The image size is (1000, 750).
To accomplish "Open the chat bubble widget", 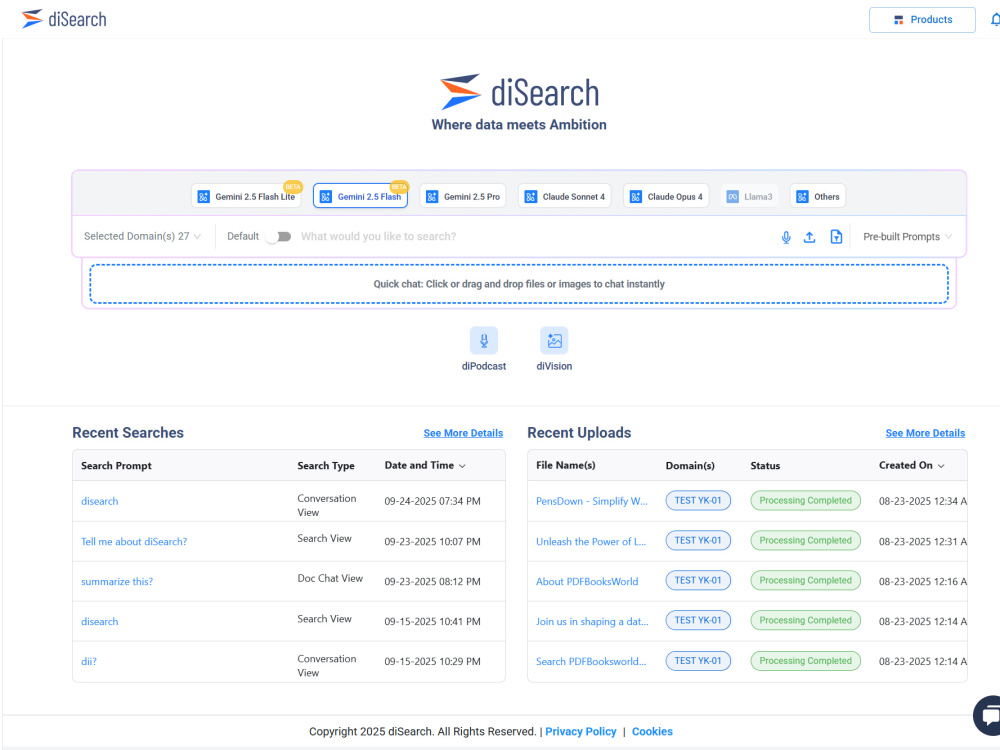I will [x=988, y=716].
